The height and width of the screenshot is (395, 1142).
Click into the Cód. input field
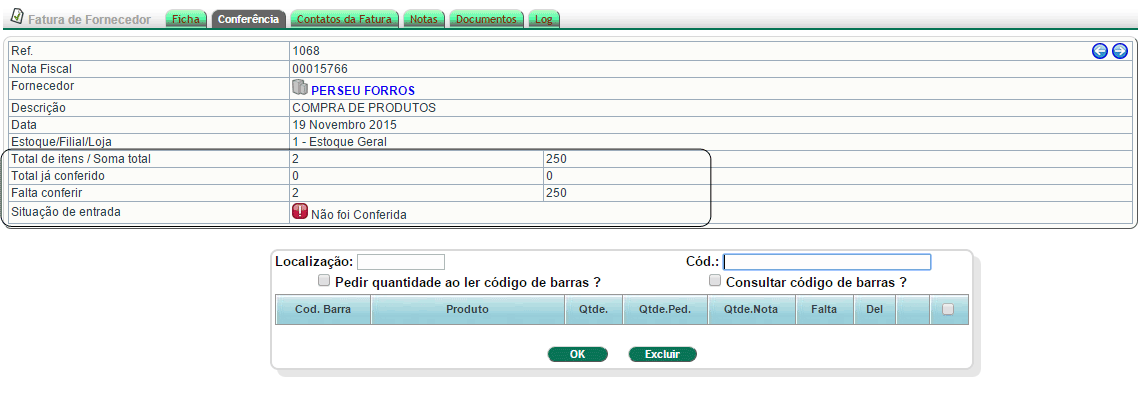[x=827, y=262]
